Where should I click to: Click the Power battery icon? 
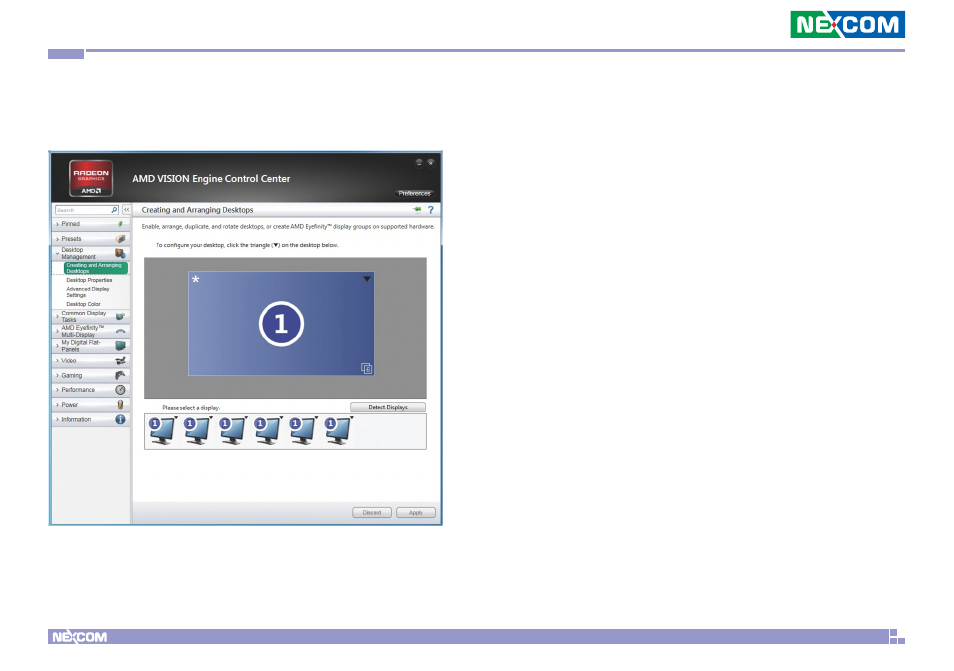click(x=120, y=405)
